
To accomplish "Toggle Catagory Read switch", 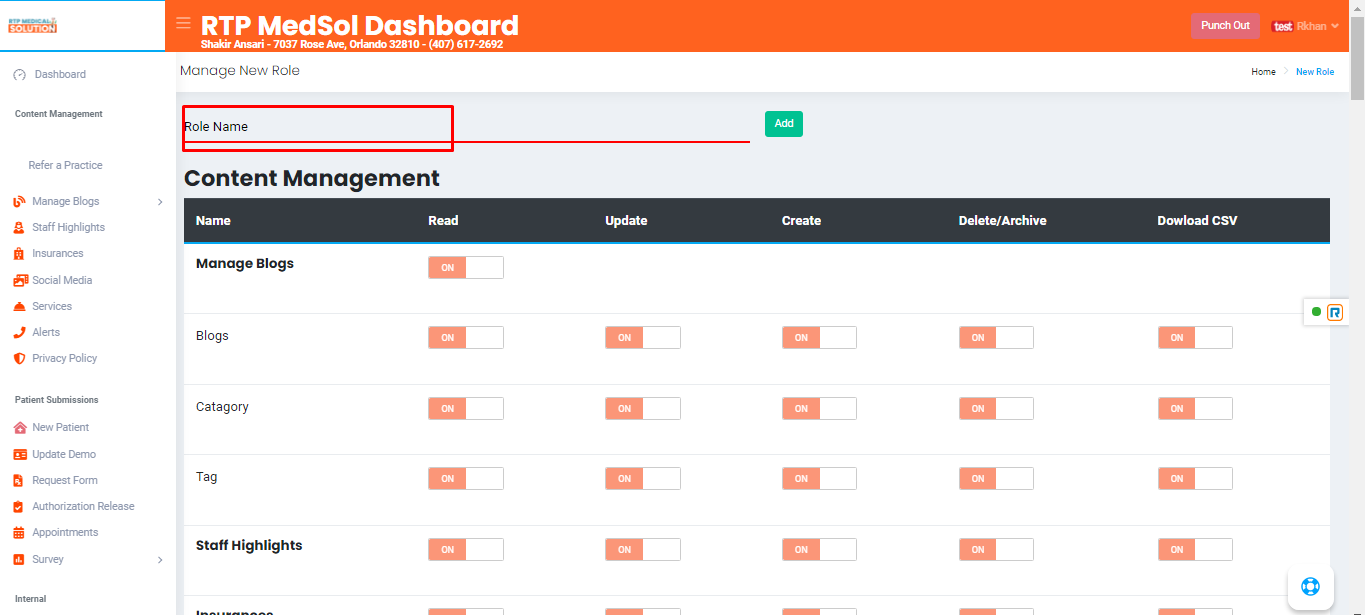I will coord(466,408).
